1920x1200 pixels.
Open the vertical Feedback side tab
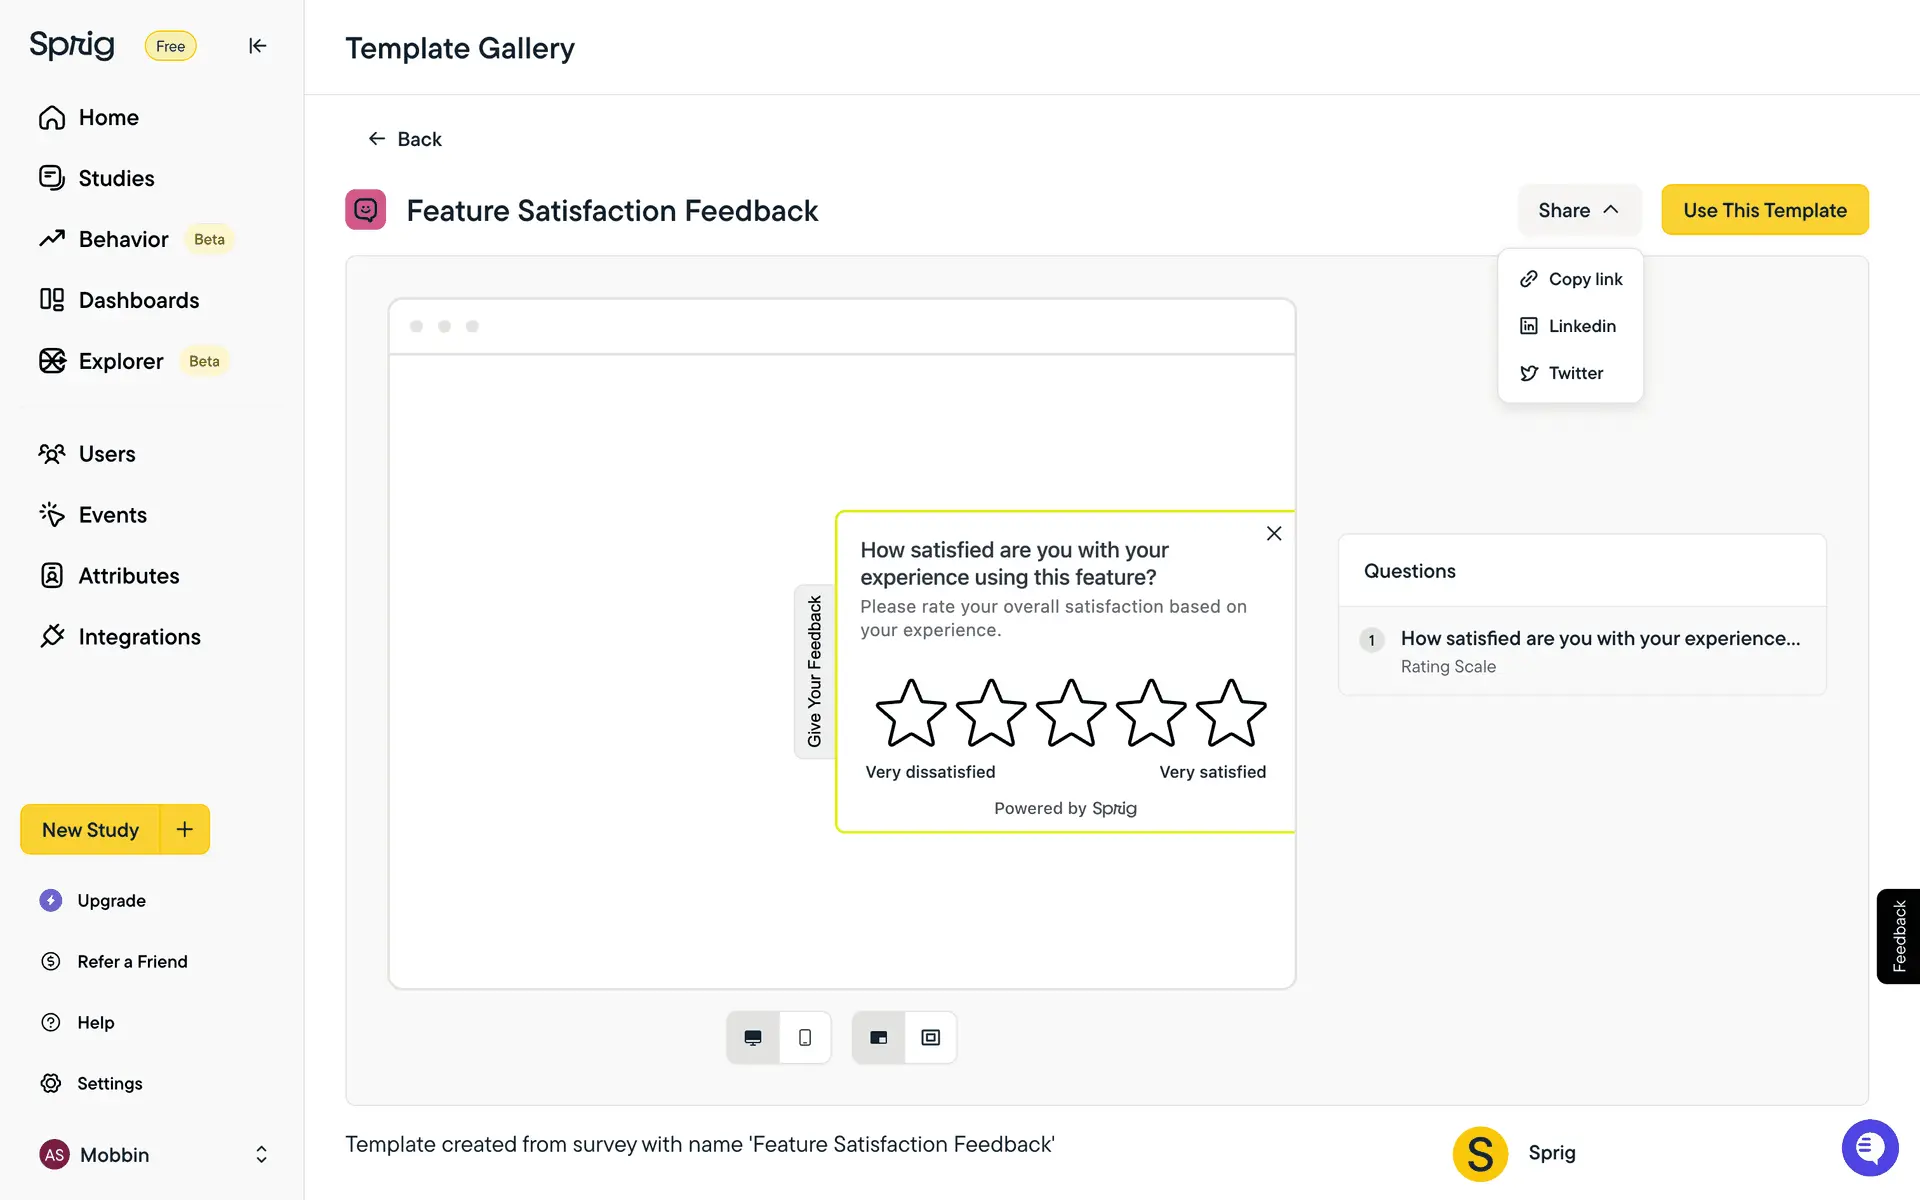(1898, 936)
